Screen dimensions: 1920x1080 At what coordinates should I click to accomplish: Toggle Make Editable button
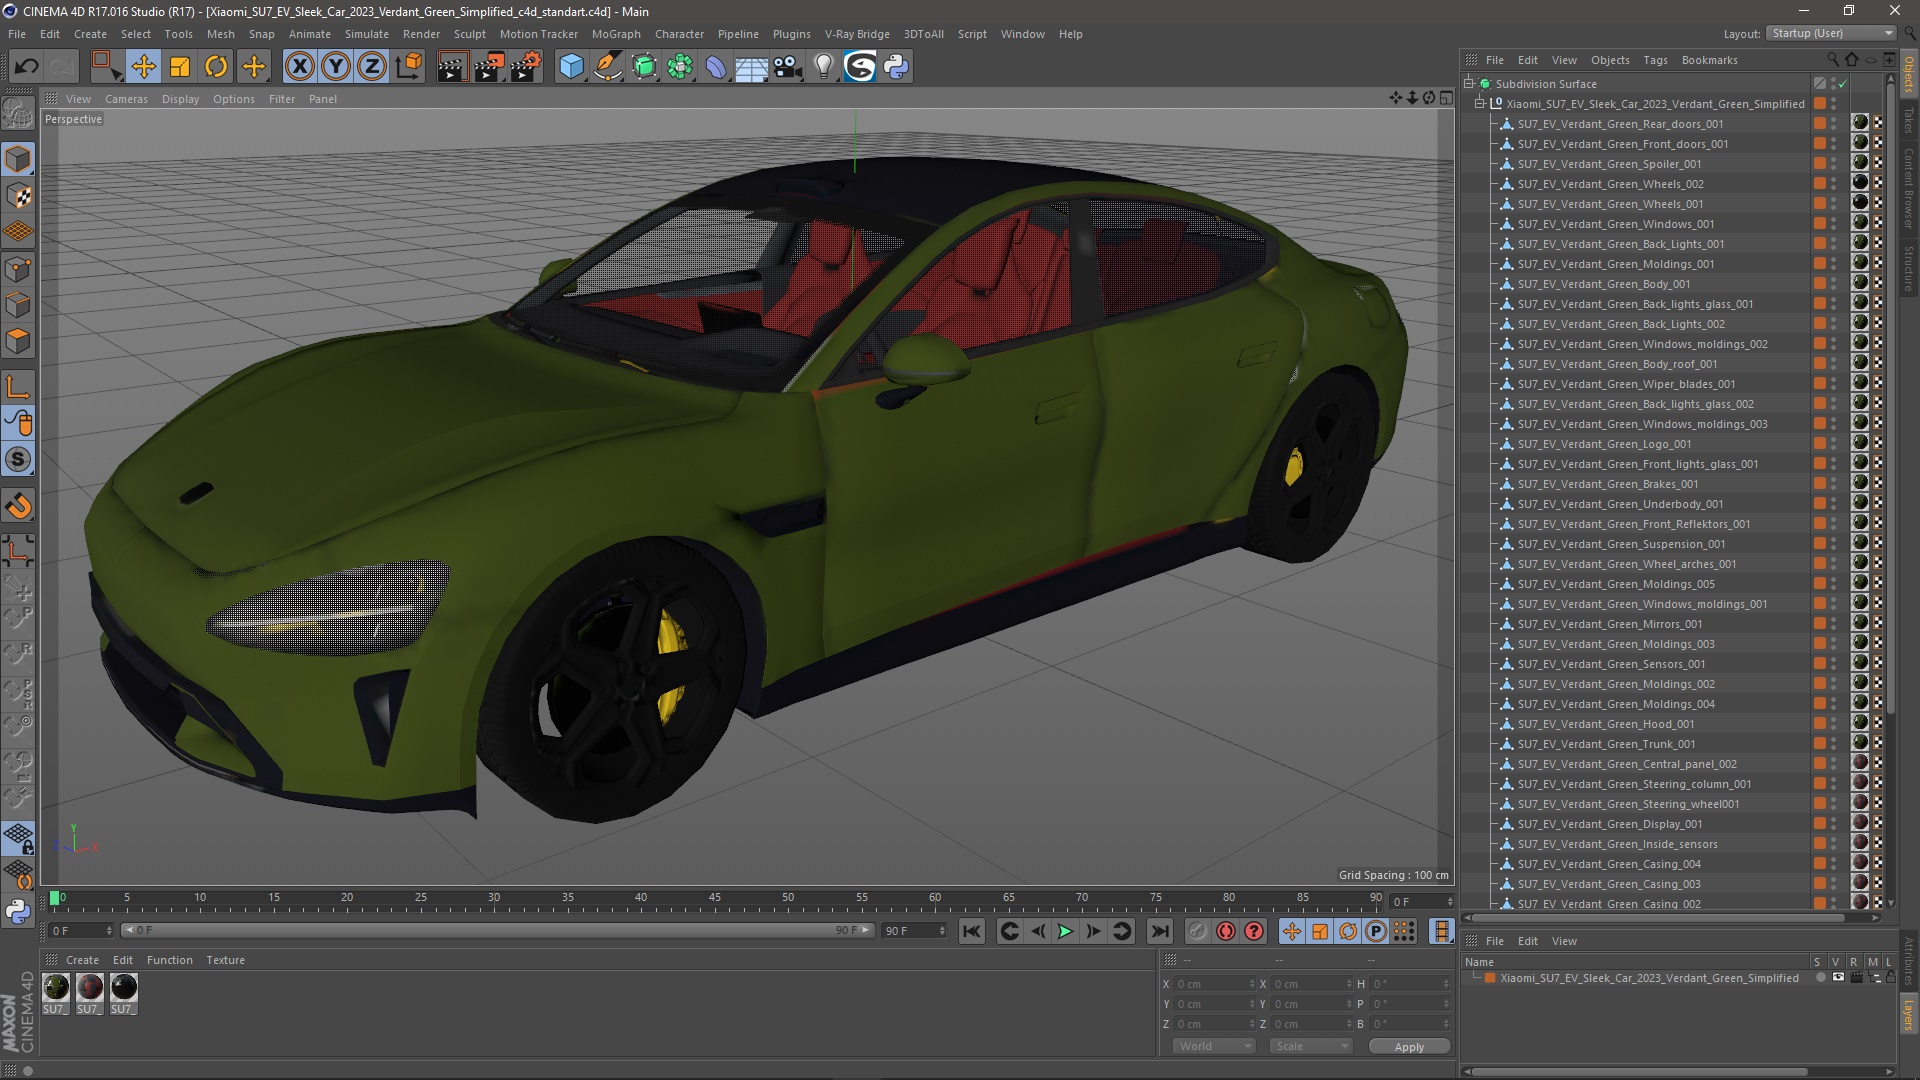(x=18, y=114)
